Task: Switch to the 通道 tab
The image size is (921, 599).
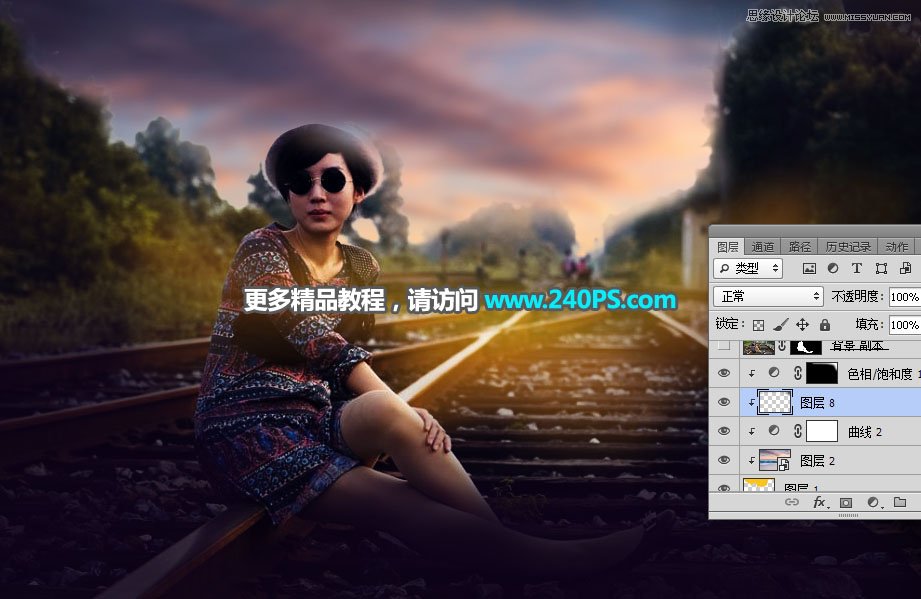Action: 762,247
